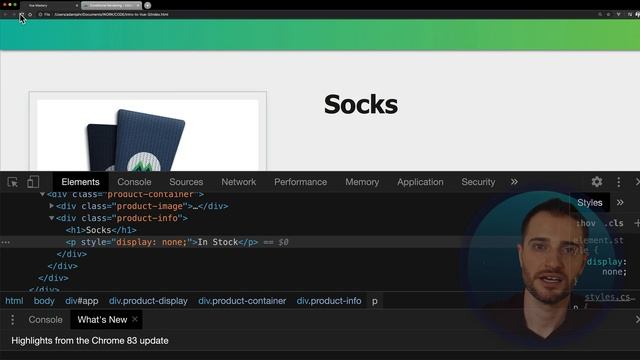Switch to the Console panel tab
640x360 pixels.
(x=134, y=182)
